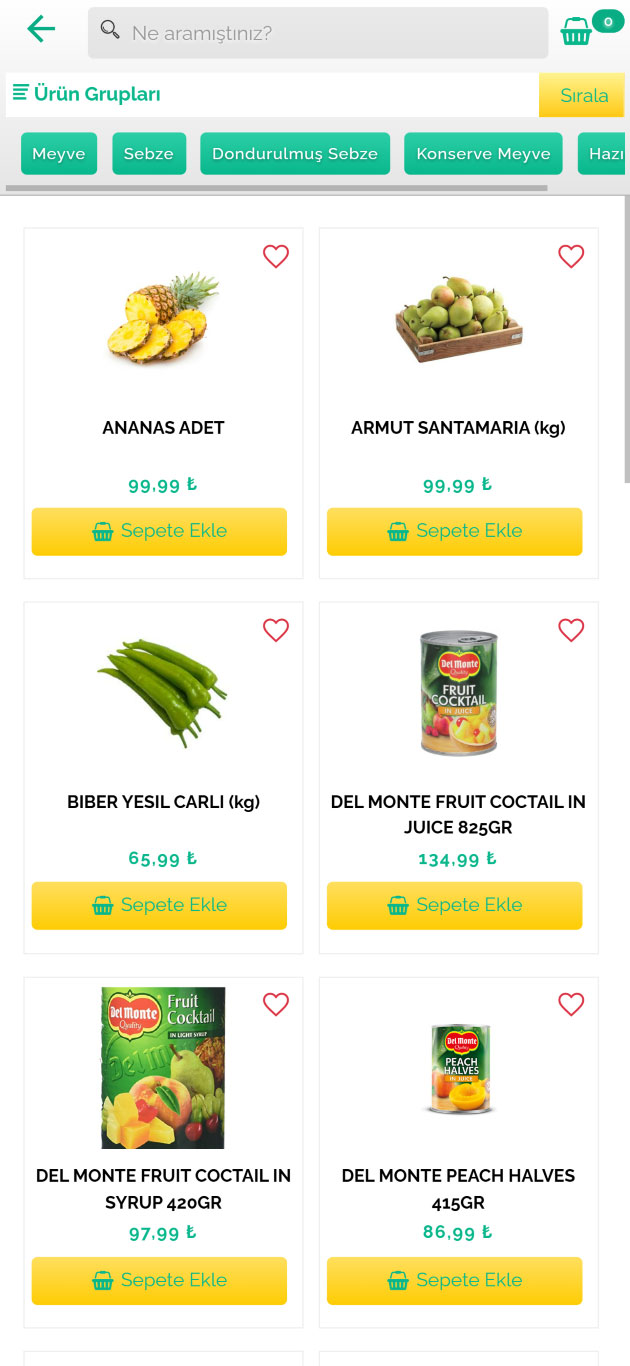Open the Konserve Meyve category

[x=483, y=154]
